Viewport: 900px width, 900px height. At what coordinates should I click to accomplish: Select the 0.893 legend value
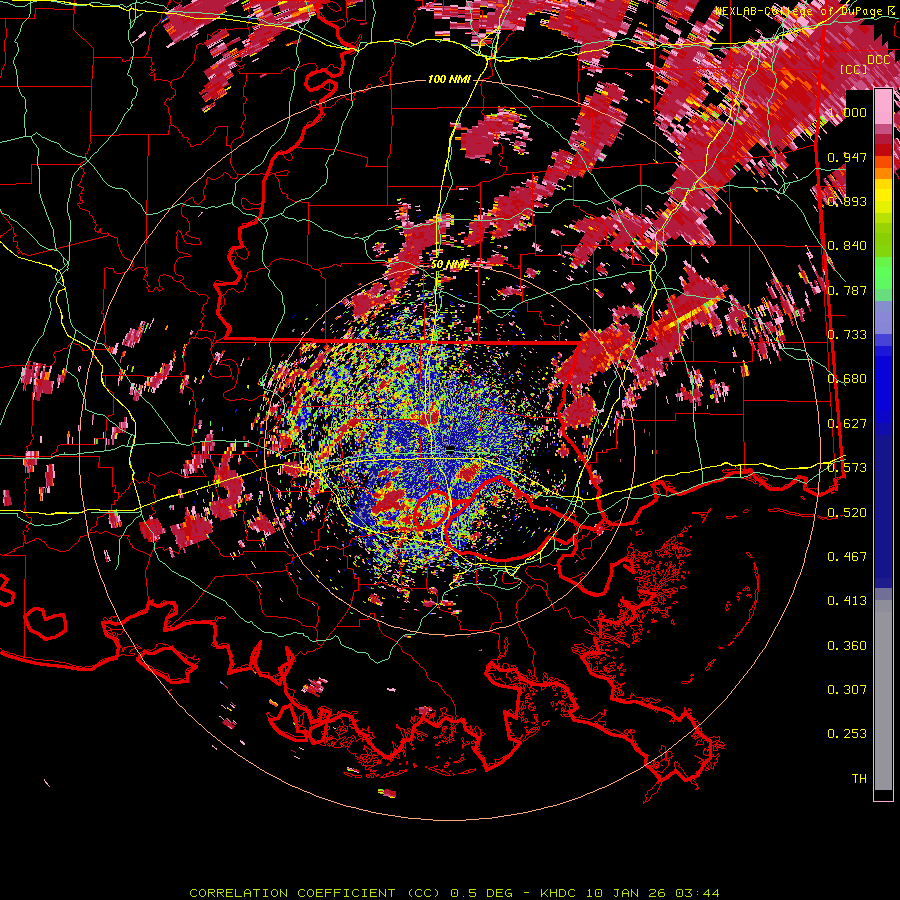tap(847, 201)
